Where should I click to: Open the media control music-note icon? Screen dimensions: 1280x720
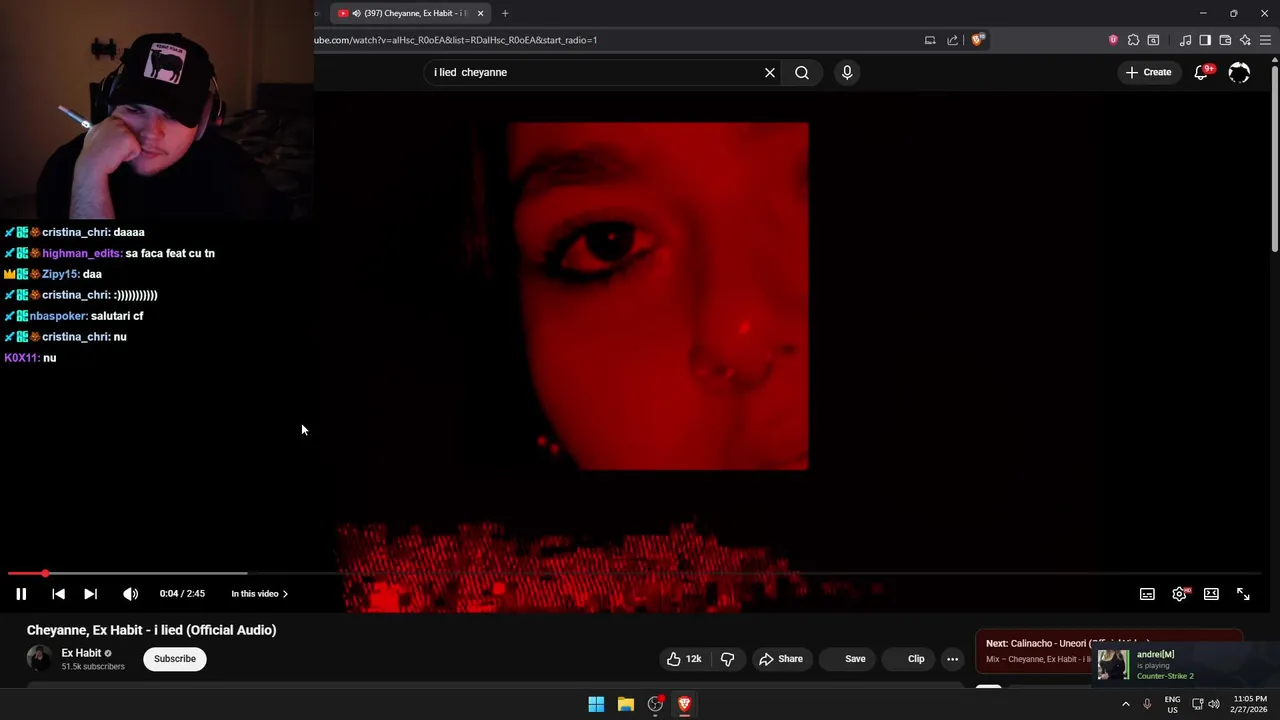pos(1186,40)
